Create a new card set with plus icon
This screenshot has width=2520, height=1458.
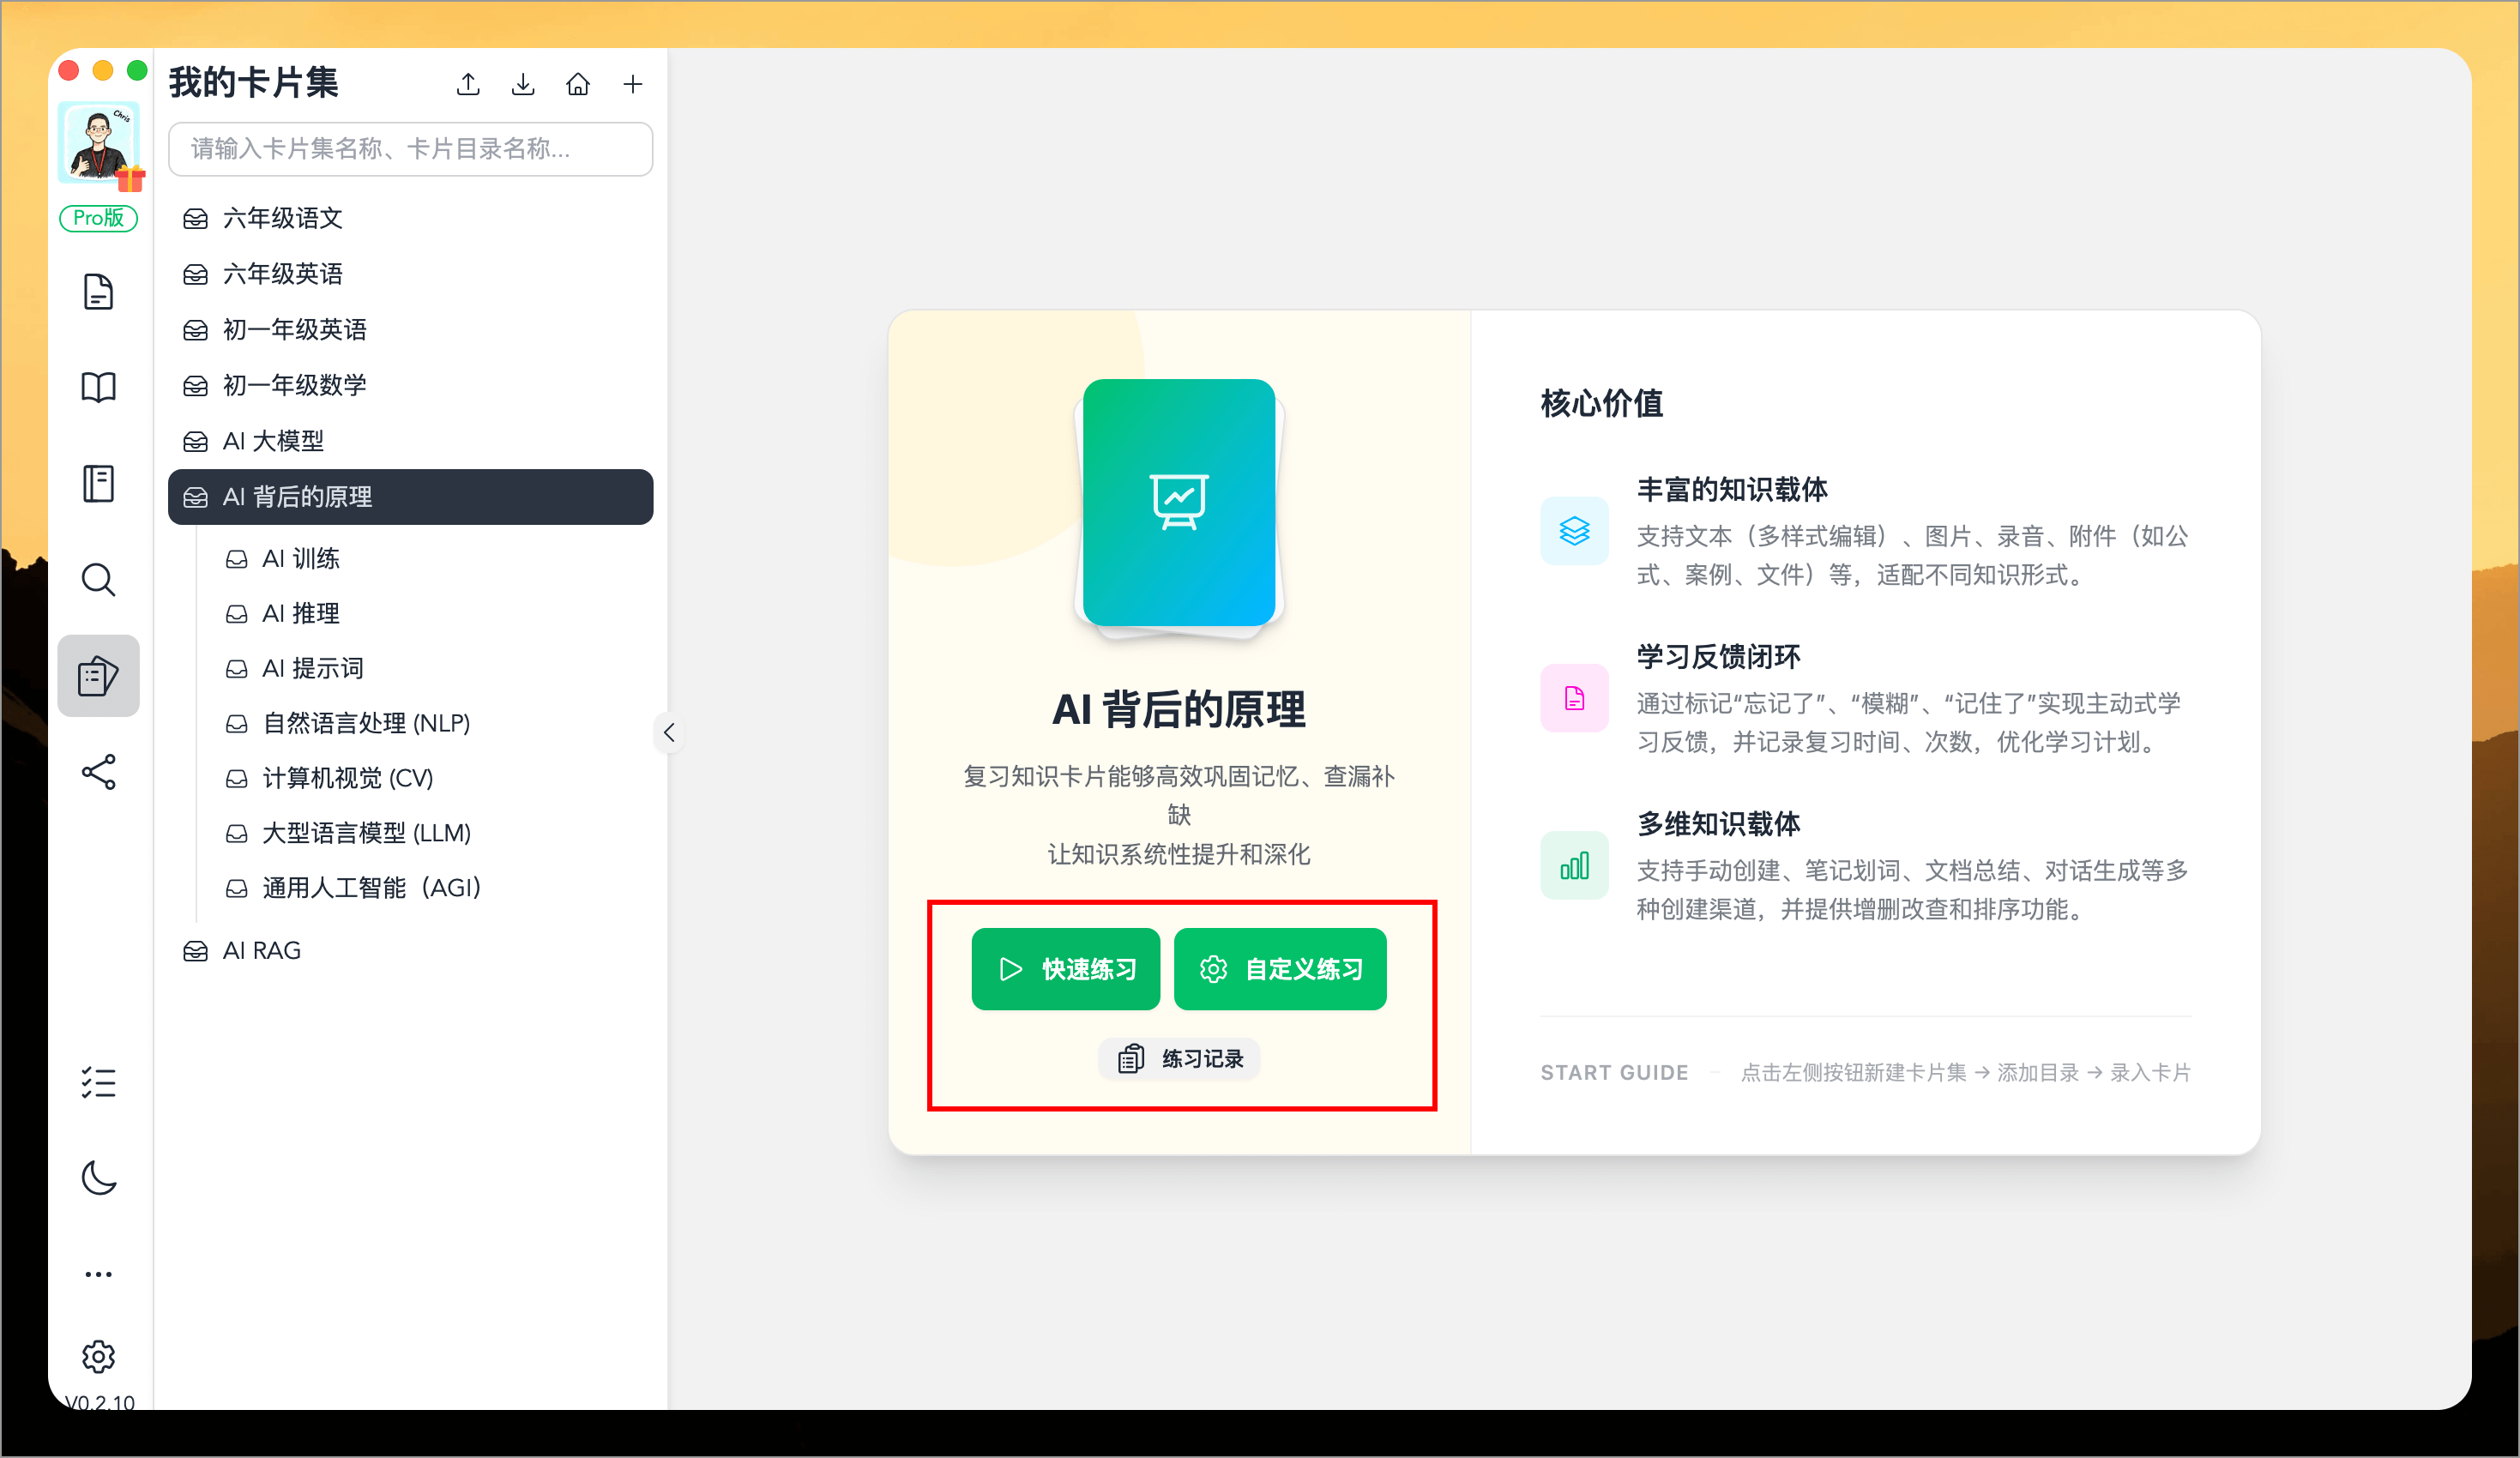coord(633,84)
